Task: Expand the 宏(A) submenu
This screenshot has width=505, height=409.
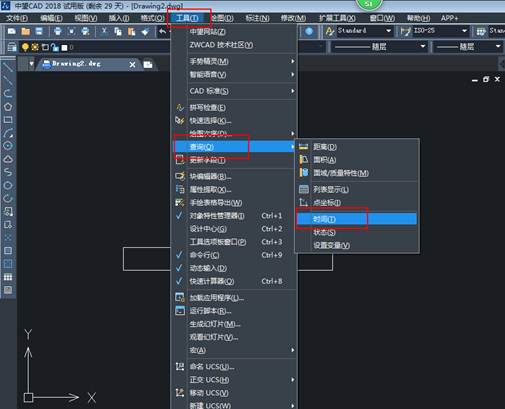Action: 233,350
